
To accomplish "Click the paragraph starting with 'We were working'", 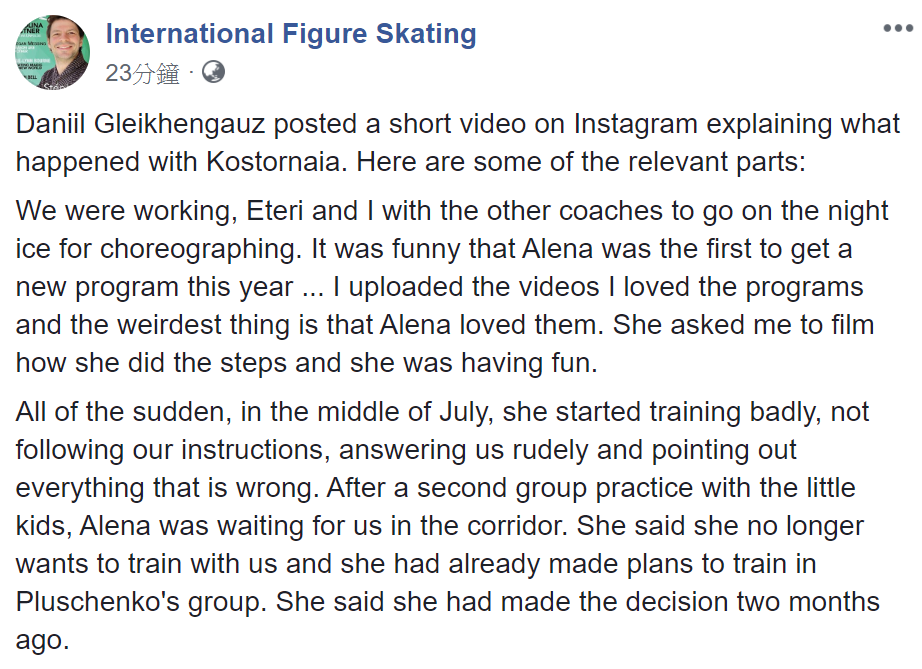I will tap(452, 287).
